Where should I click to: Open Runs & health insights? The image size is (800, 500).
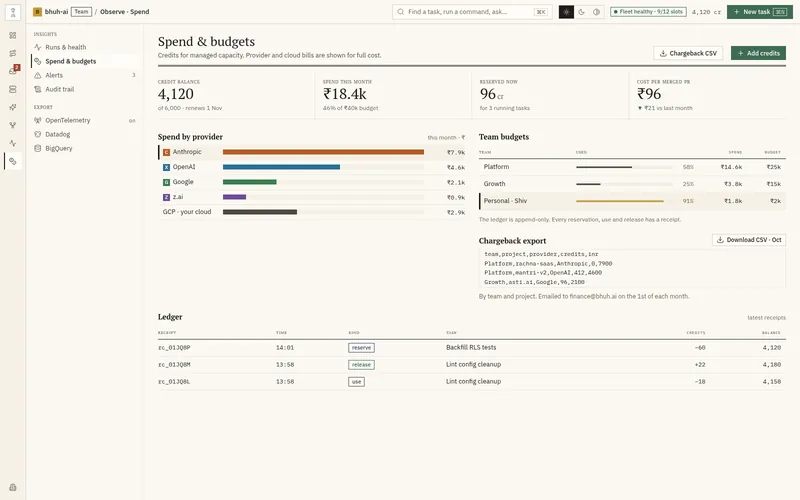click(85, 47)
